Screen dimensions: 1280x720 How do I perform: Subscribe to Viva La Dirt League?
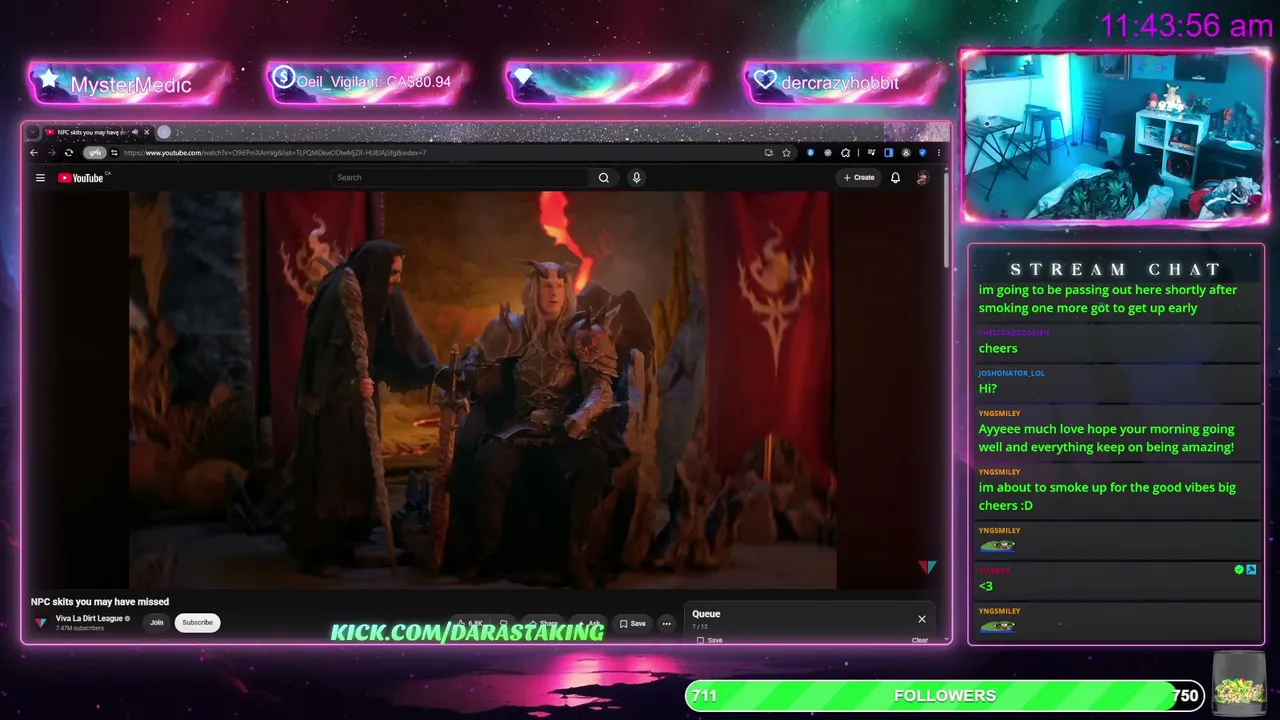tap(197, 623)
